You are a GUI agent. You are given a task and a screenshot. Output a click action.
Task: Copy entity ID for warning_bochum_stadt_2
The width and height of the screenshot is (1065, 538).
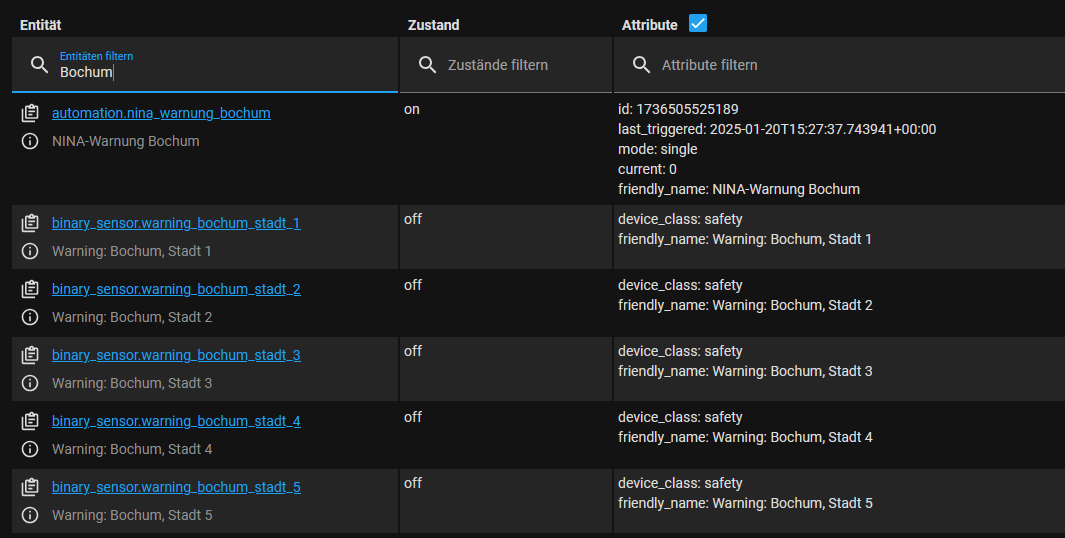(30, 290)
